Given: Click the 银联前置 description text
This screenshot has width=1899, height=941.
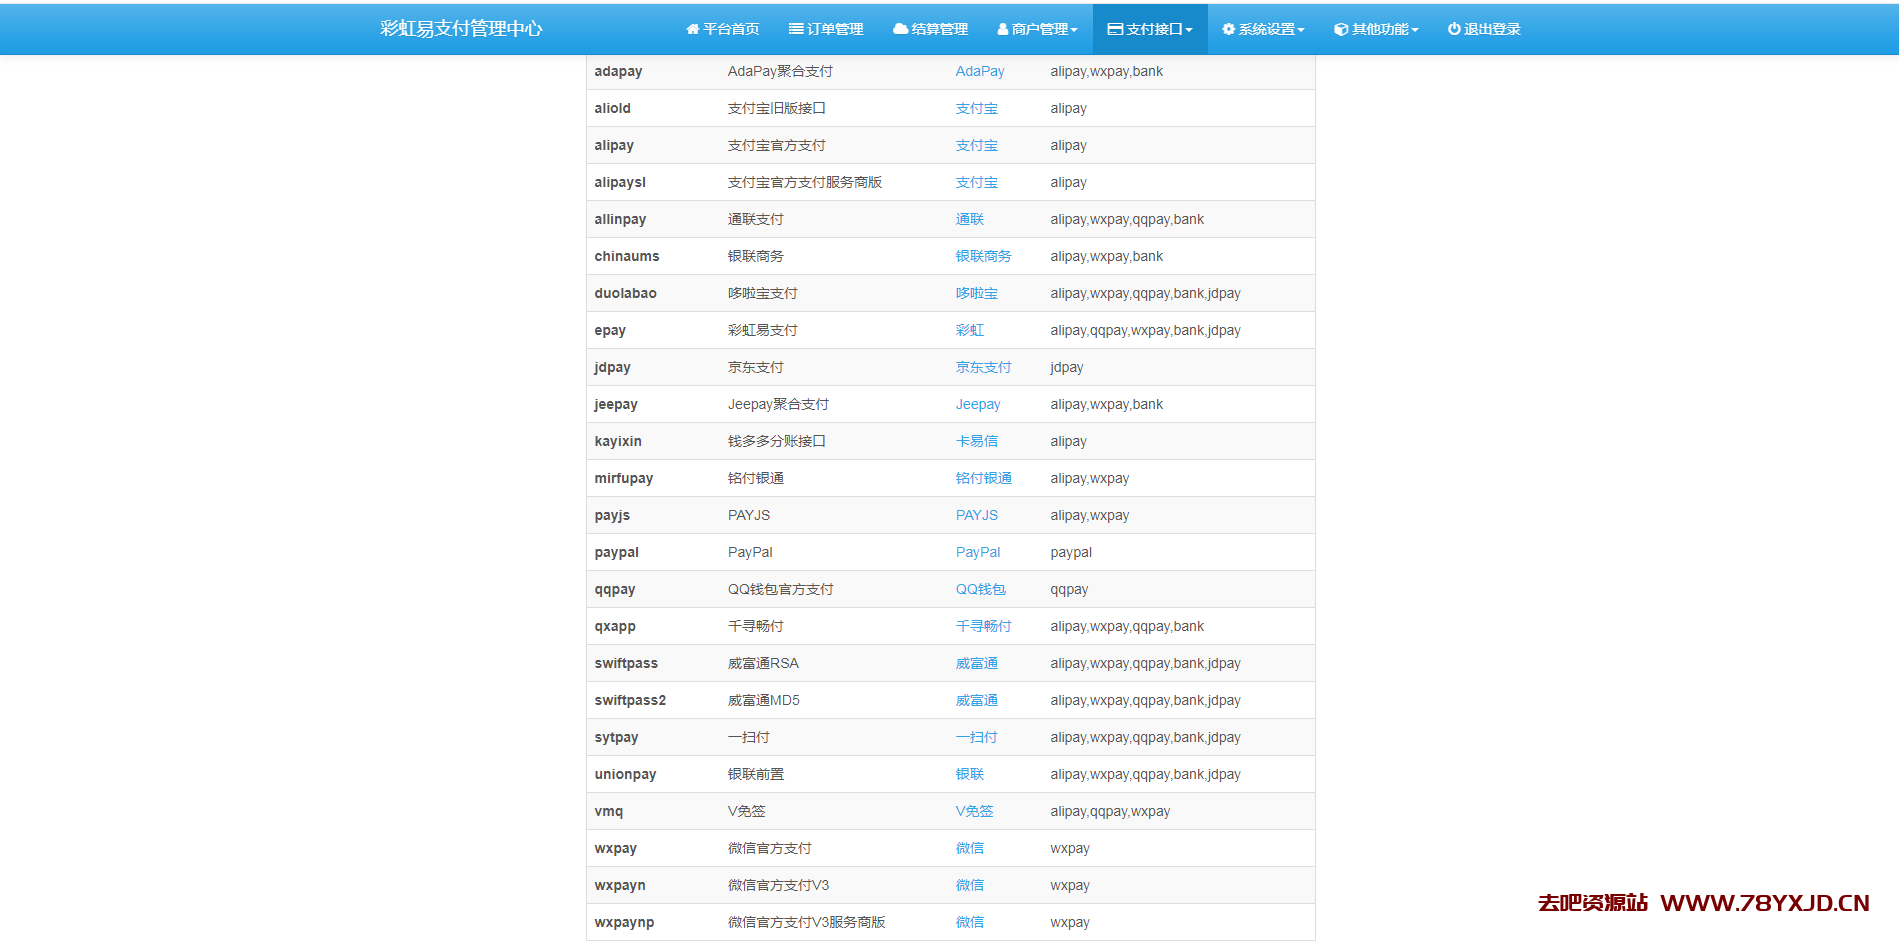Looking at the screenshot, I should coord(756,774).
